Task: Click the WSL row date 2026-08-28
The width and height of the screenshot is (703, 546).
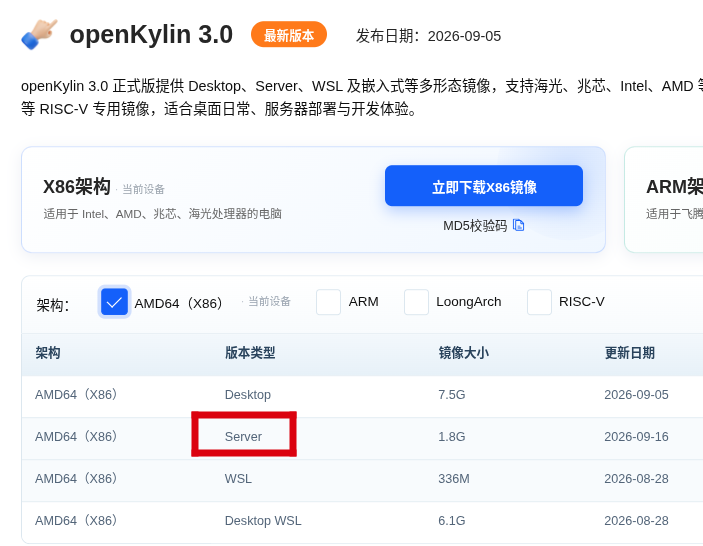Action: pos(636,479)
